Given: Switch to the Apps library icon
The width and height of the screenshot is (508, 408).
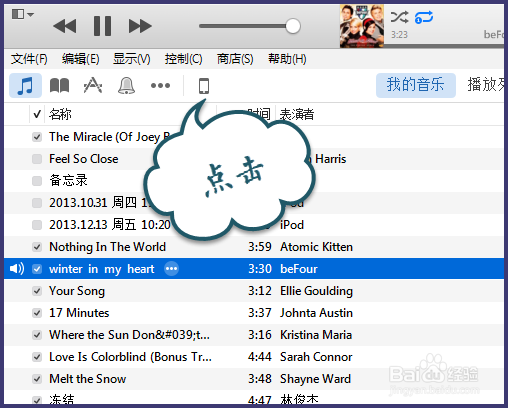Looking at the screenshot, I should click(93, 86).
